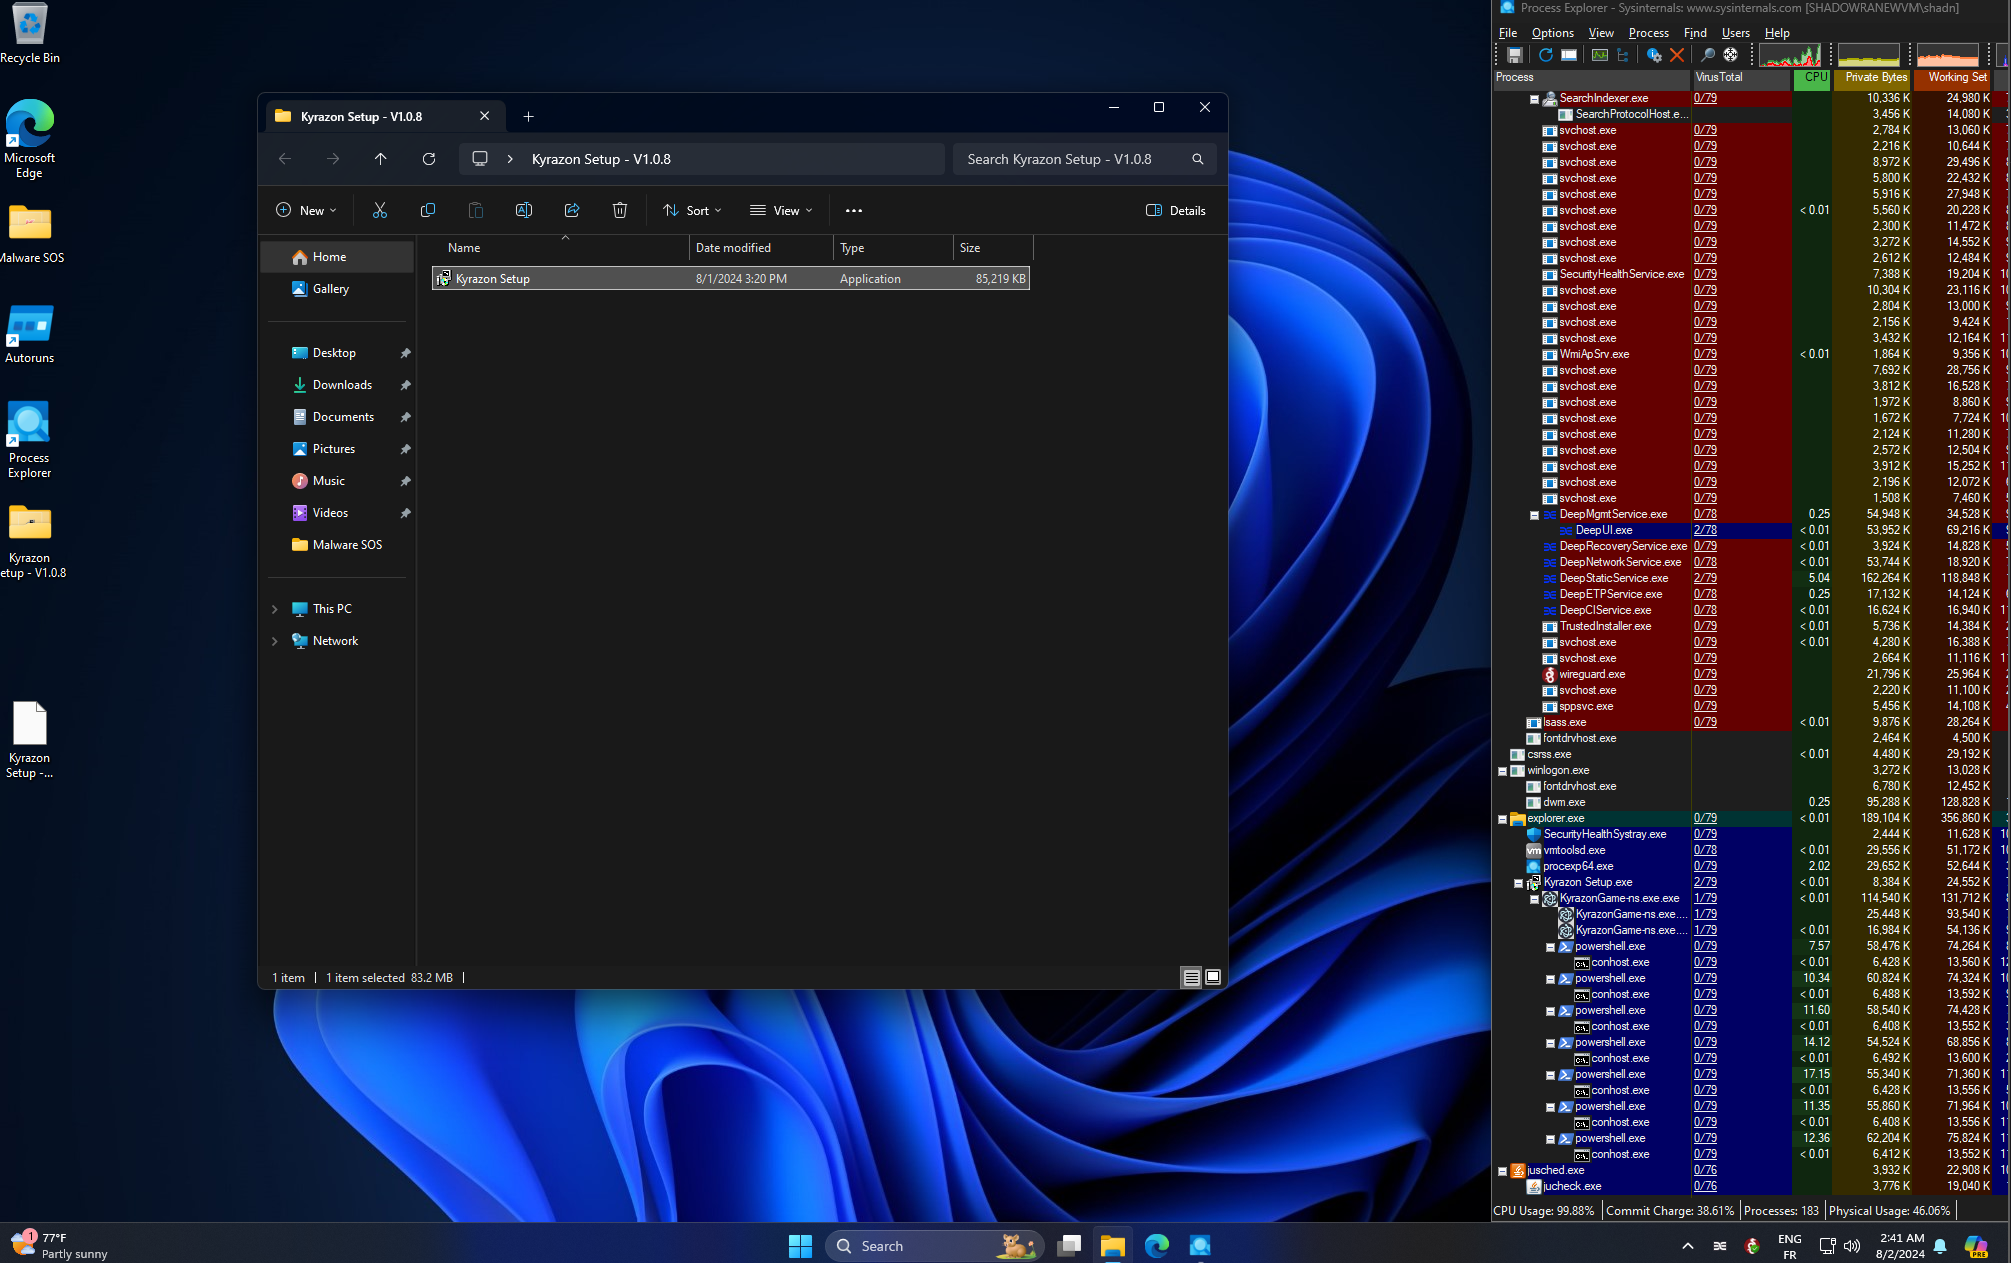The height and width of the screenshot is (1263, 2011).
Task: Collapse the KyrazonGame-ns.exe.exe parent node
Action: click(x=1534, y=899)
